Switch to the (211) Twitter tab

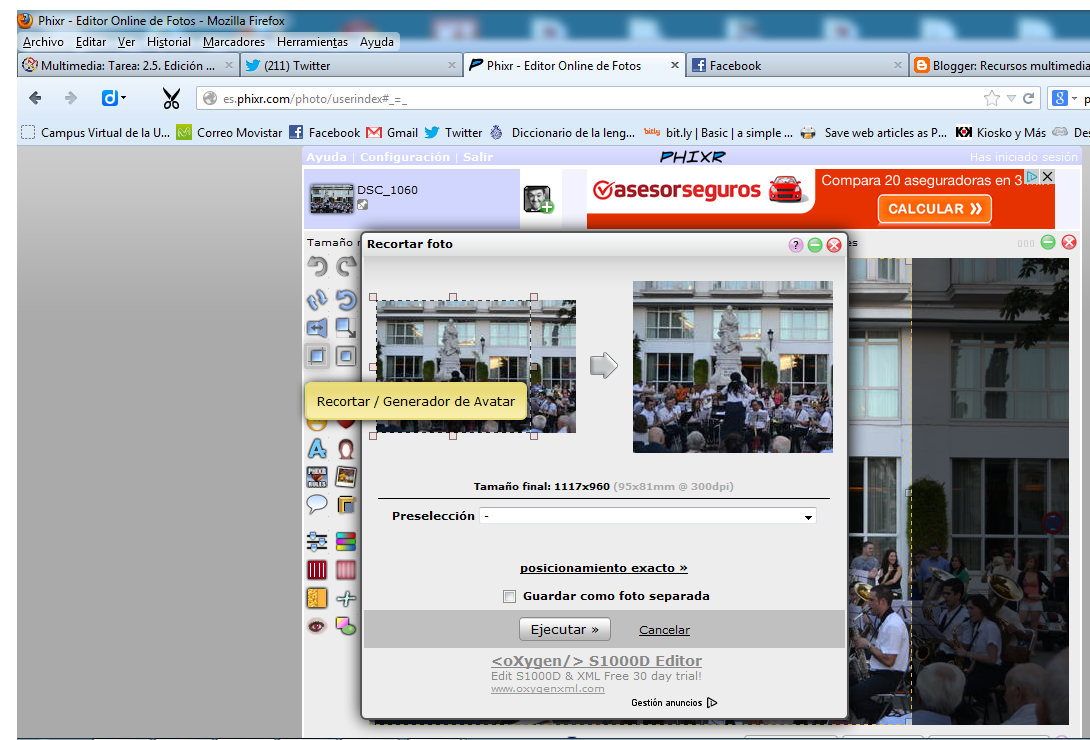[x=351, y=65]
